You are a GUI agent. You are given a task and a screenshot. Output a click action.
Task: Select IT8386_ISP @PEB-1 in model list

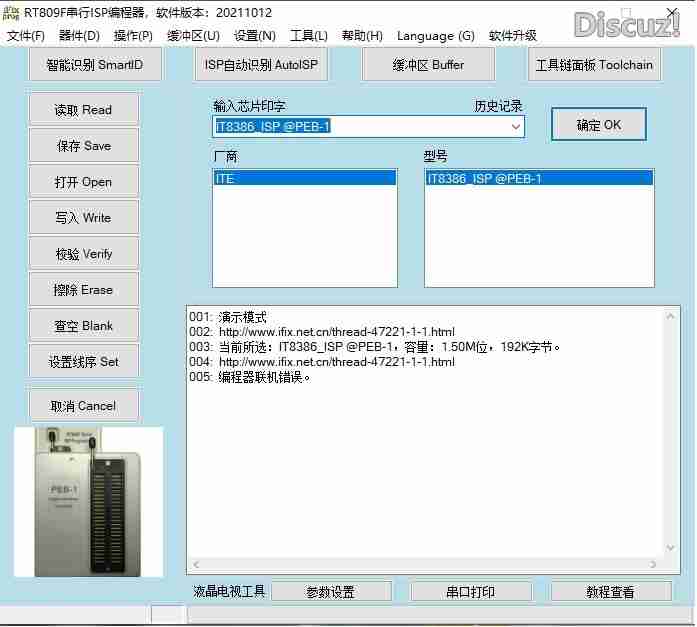(538, 178)
